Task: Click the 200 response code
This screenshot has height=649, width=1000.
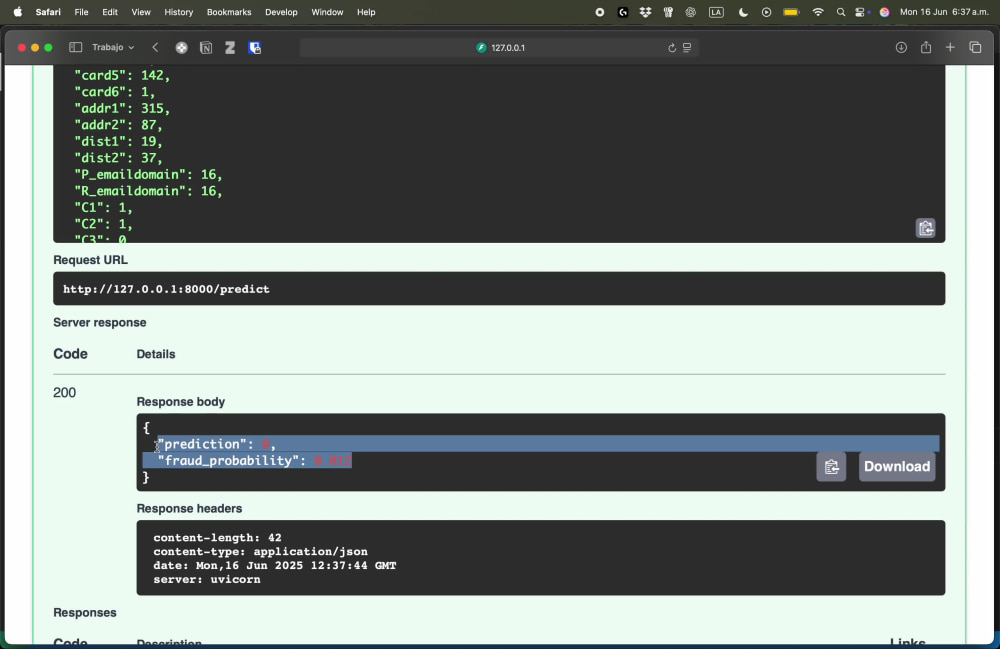Action: tap(64, 393)
